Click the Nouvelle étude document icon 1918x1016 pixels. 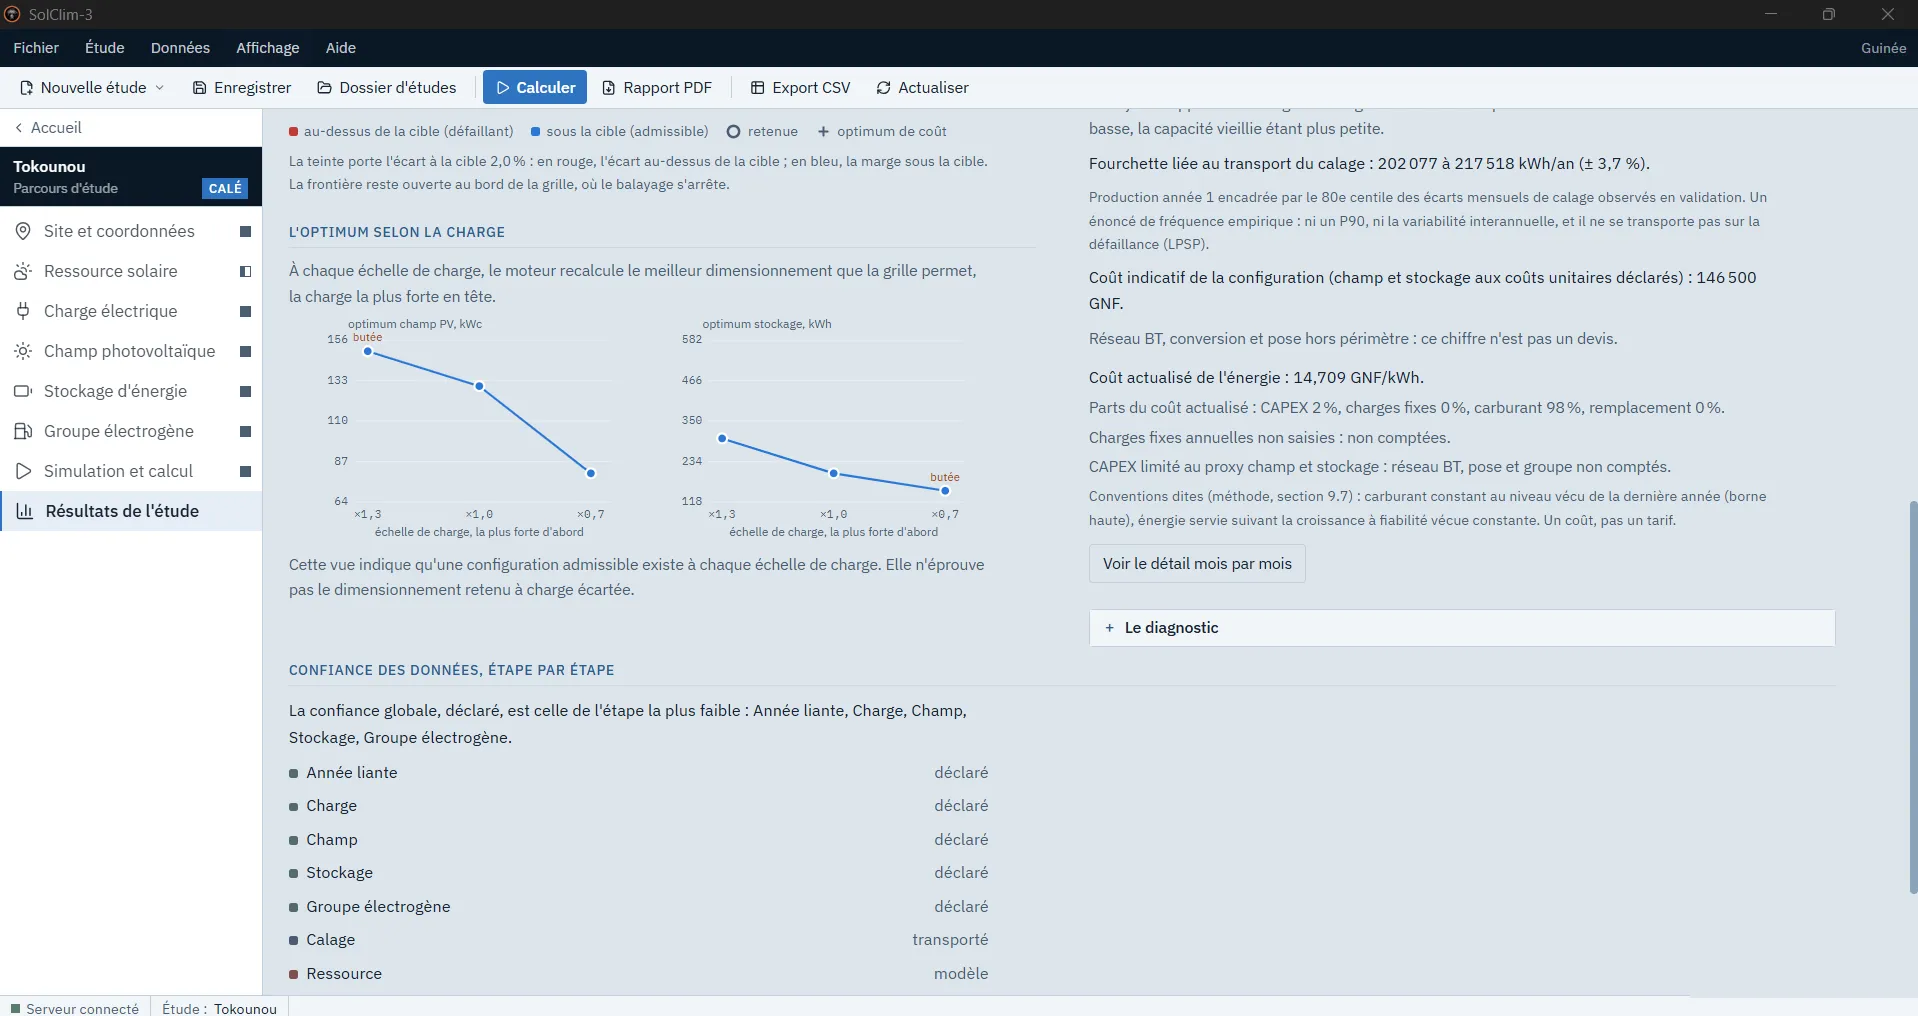click(x=26, y=88)
